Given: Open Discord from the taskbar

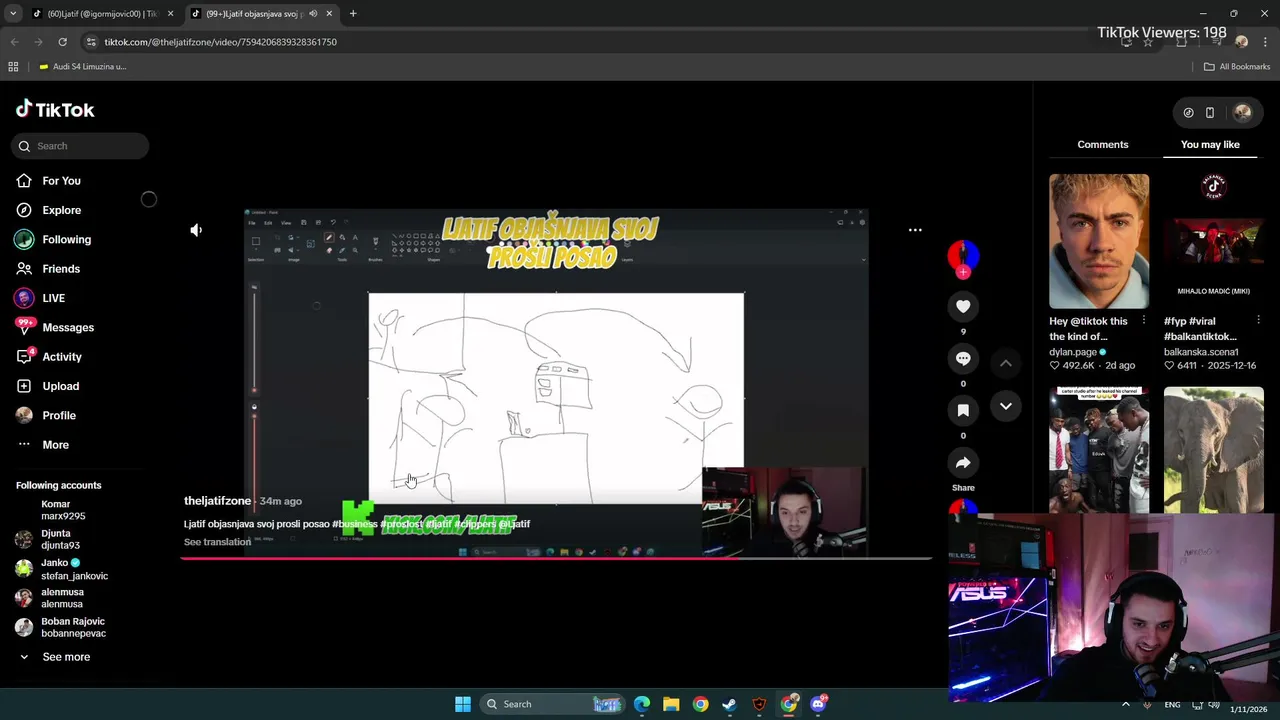Looking at the screenshot, I should coord(819,704).
